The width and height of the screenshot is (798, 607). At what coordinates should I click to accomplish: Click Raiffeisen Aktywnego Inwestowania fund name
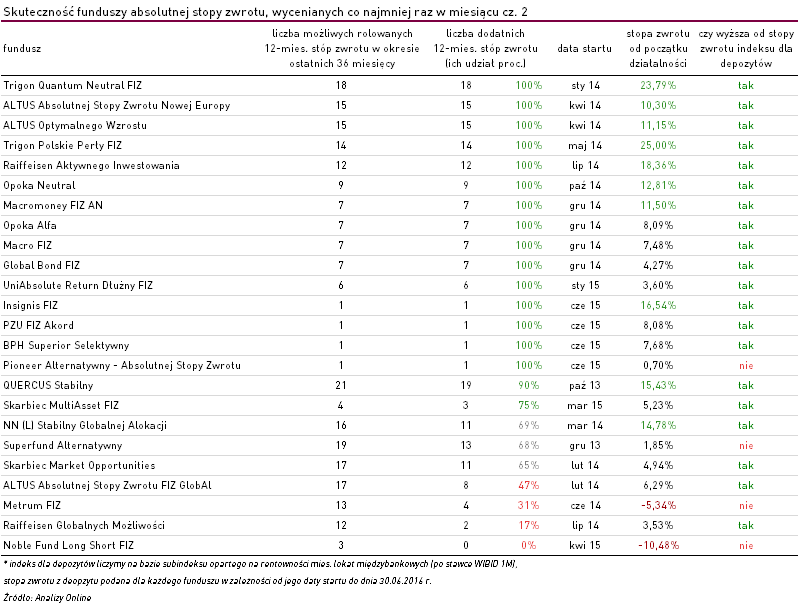point(91,165)
